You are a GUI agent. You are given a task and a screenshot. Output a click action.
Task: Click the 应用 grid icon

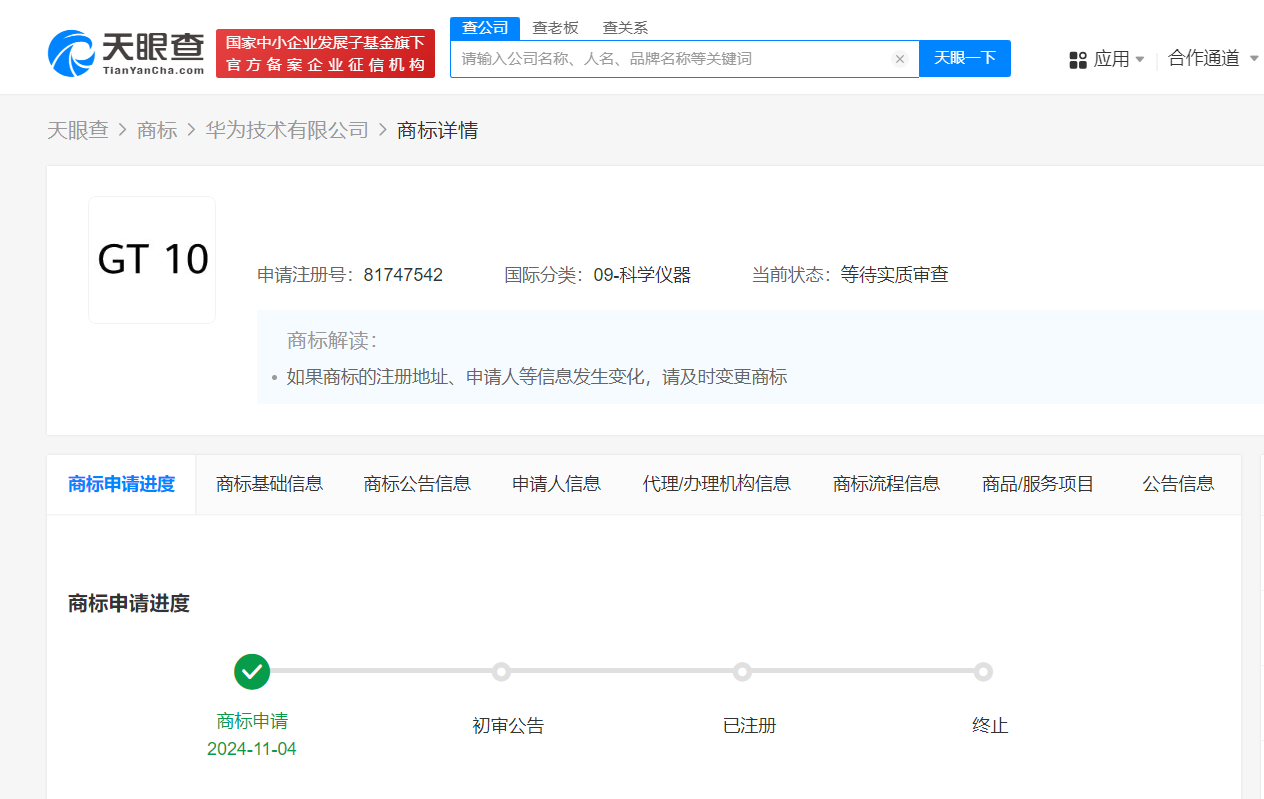(1077, 60)
